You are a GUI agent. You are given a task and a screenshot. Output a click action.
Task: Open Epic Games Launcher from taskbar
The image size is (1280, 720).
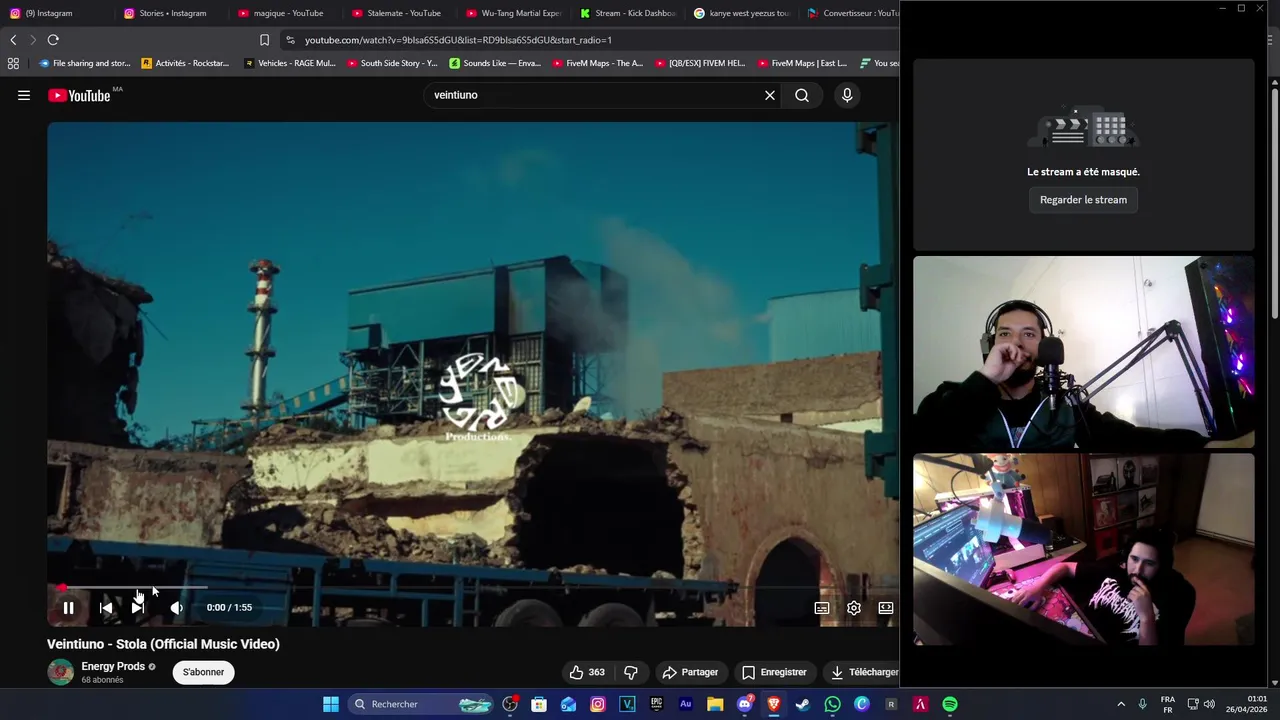pos(656,704)
